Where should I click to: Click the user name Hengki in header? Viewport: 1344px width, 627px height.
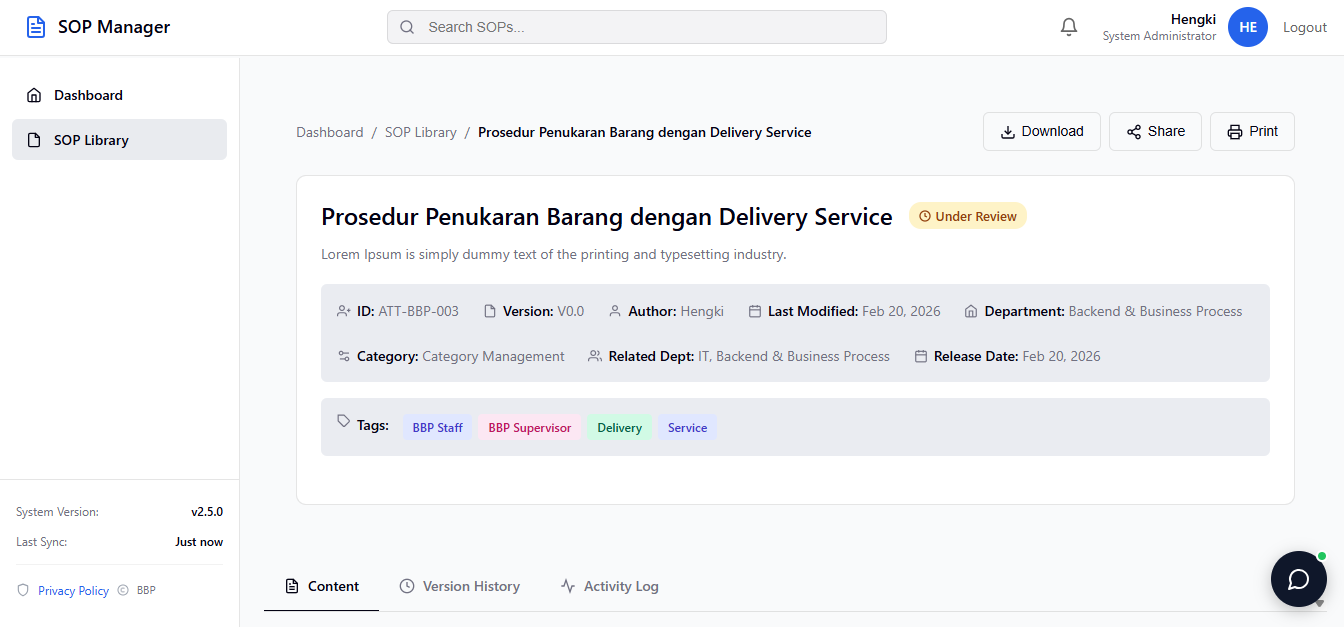click(x=1193, y=19)
